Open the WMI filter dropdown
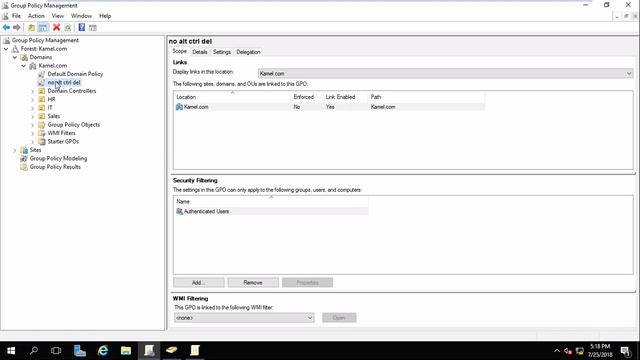 click(x=244, y=318)
